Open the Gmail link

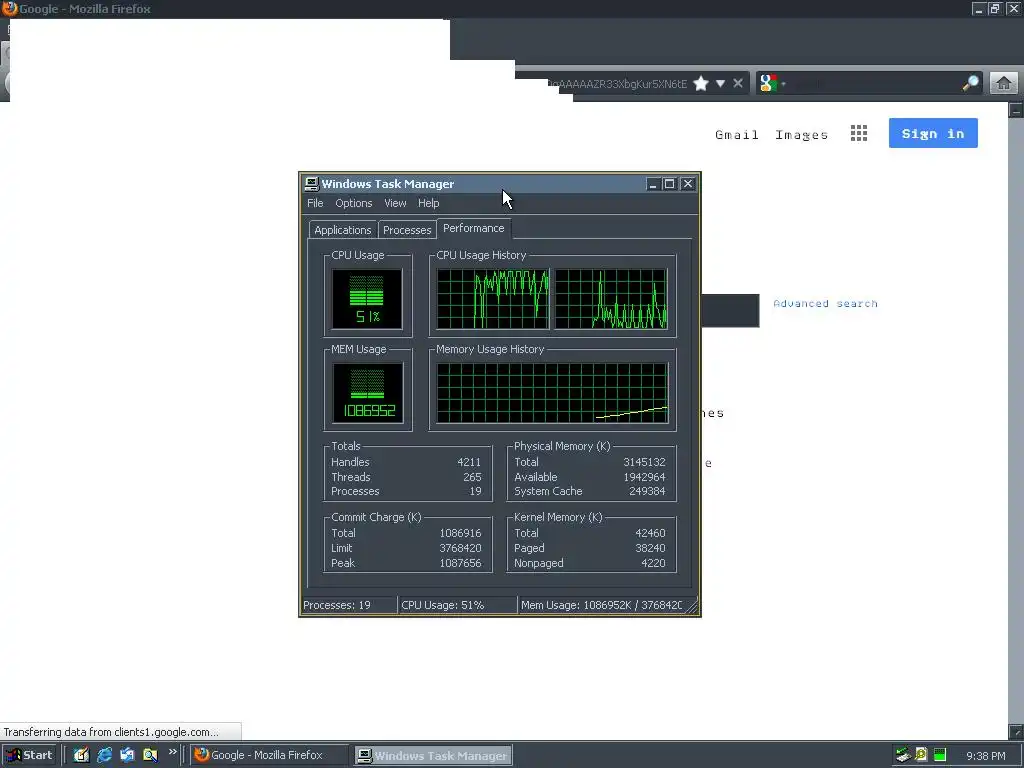[737, 135]
